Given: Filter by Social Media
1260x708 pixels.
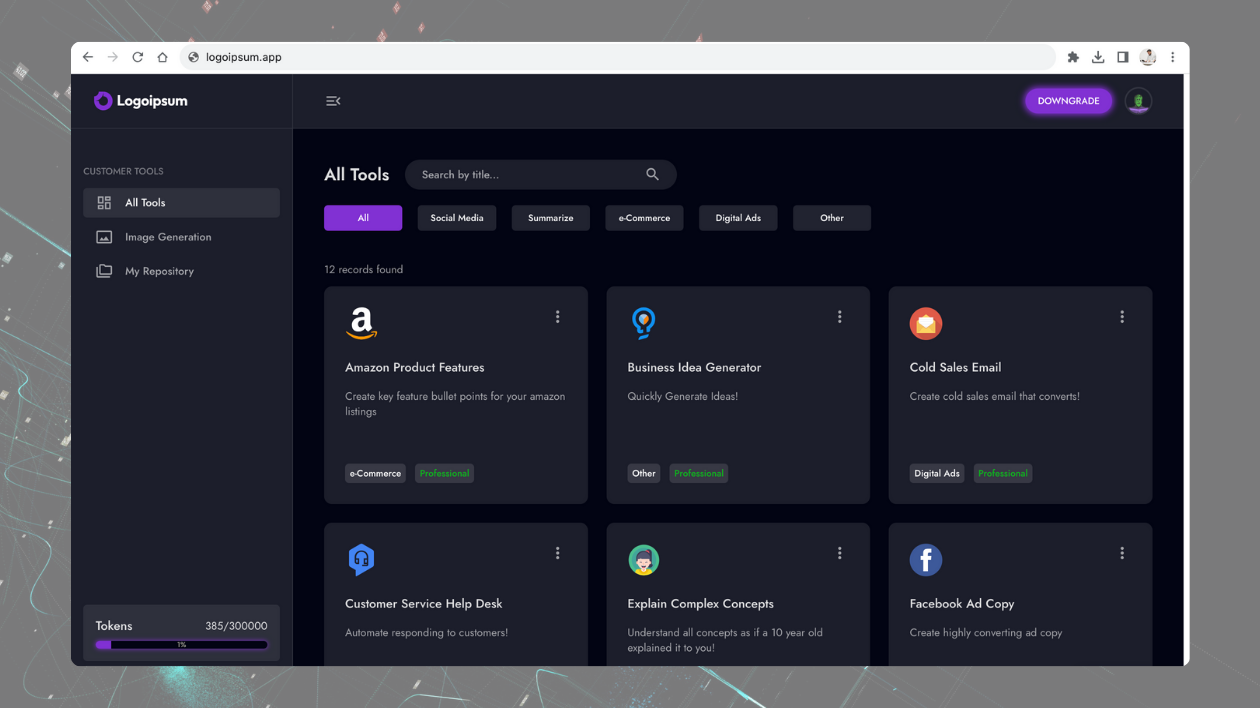Looking at the screenshot, I should (x=457, y=218).
